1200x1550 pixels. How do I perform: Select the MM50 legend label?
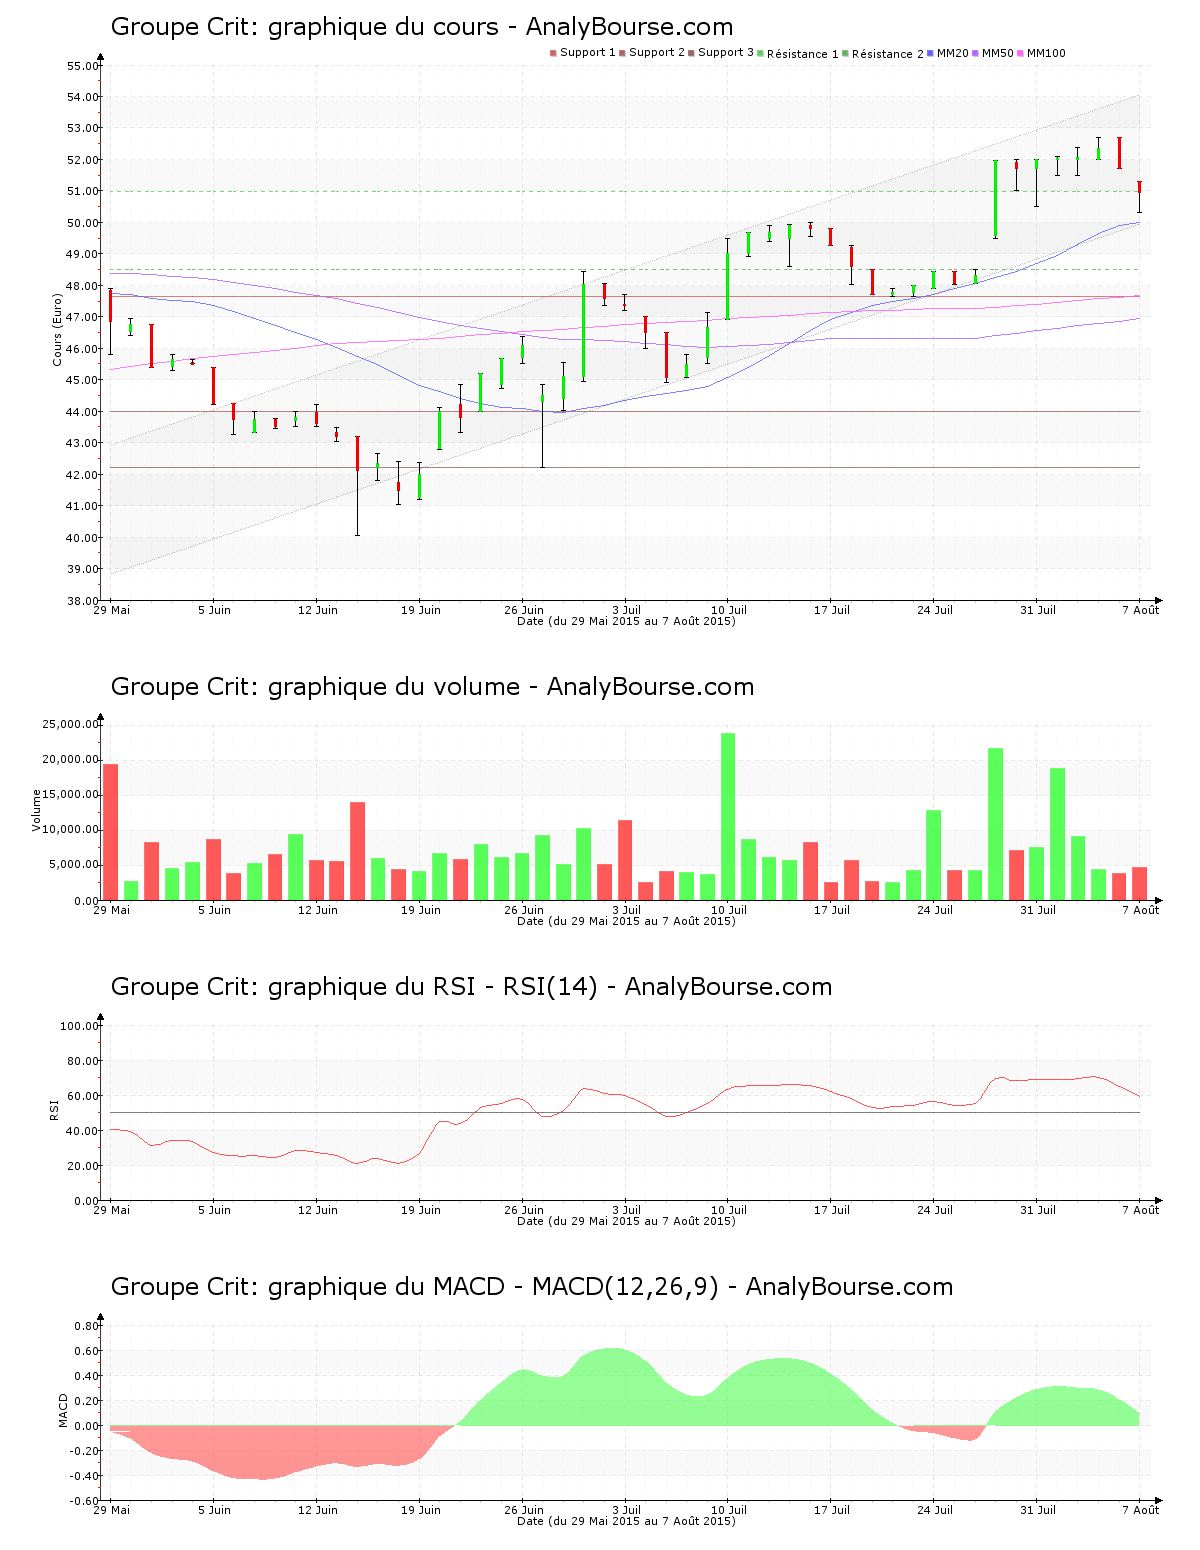(998, 53)
